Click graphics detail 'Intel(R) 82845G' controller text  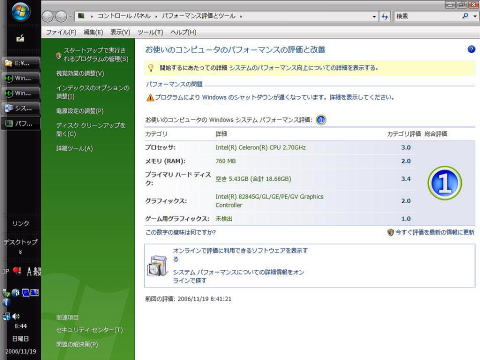coord(269,201)
